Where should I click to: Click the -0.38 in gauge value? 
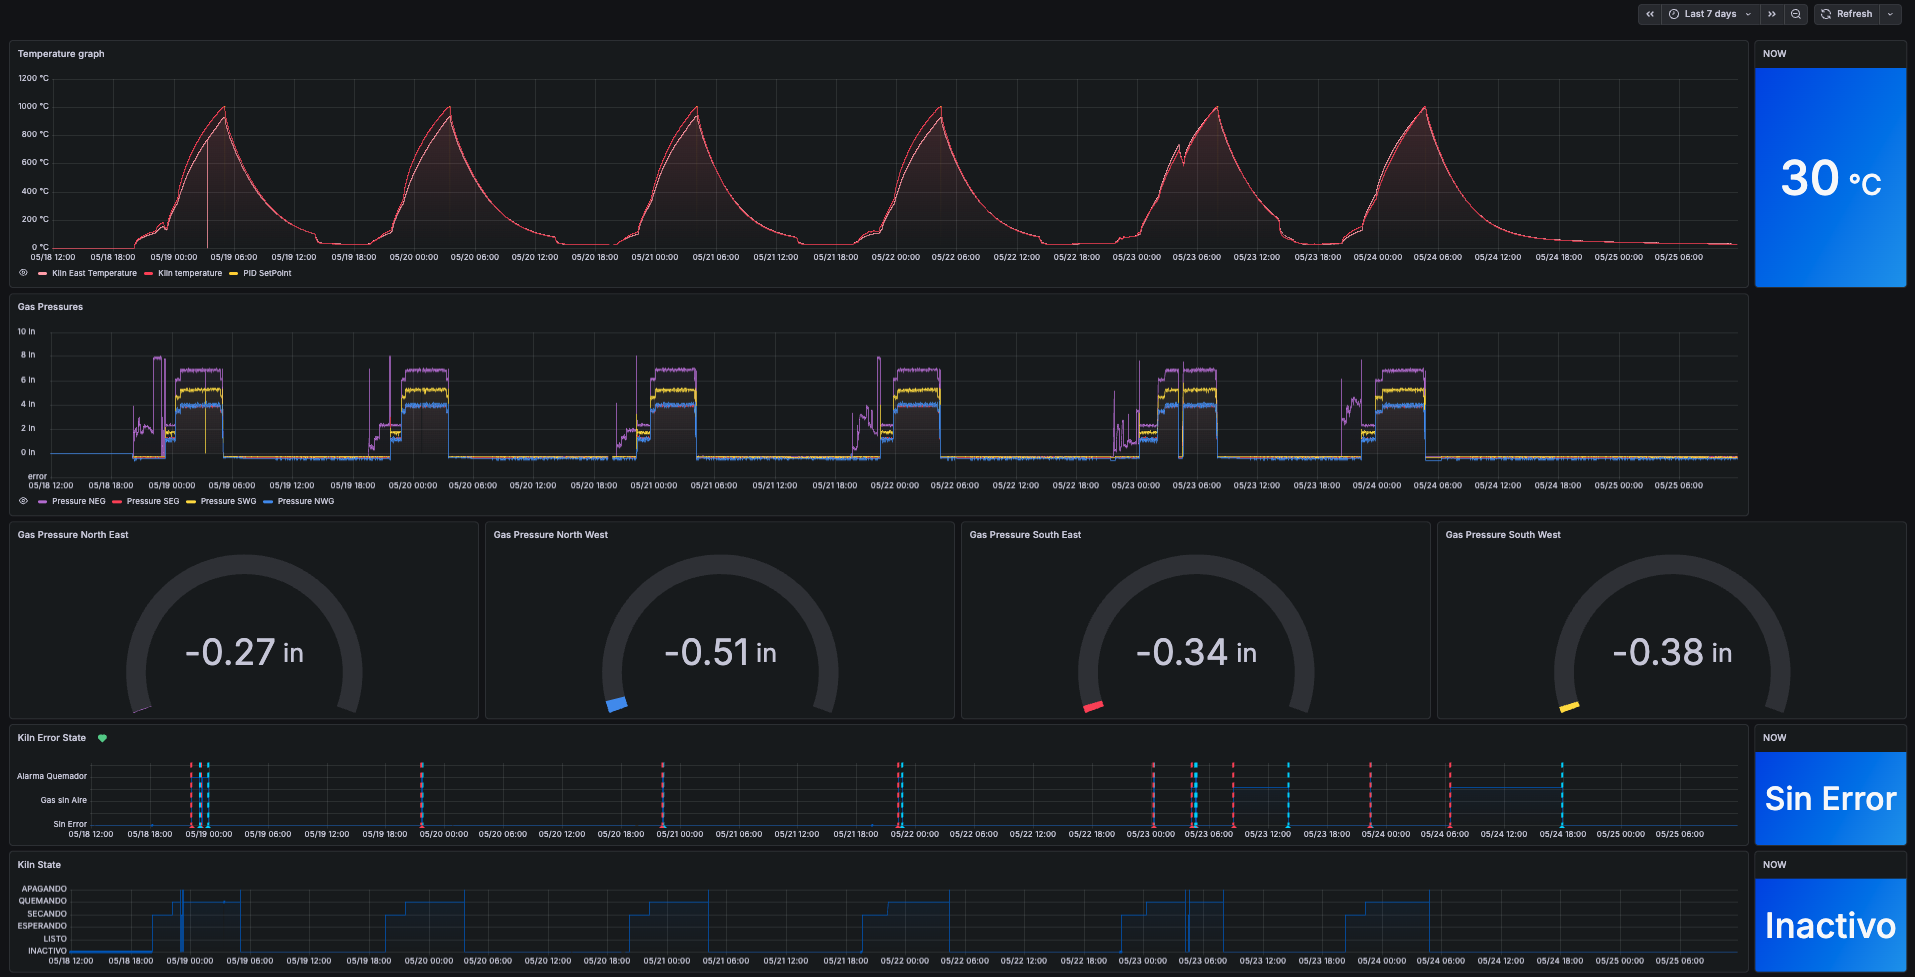pyautogui.click(x=1672, y=653)
